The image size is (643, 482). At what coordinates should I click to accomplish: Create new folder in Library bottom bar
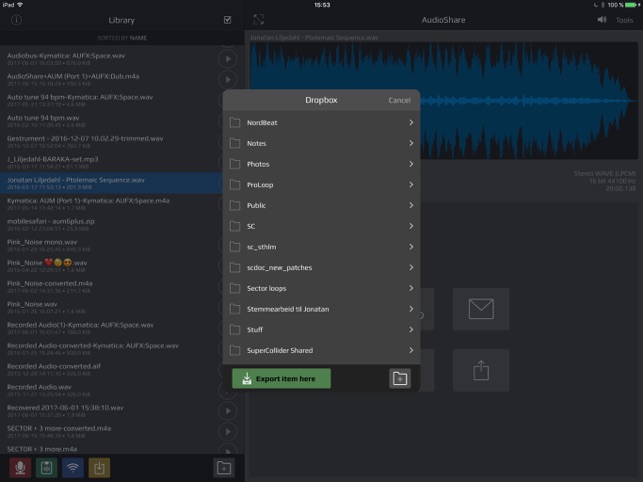(x=224, y=468)
